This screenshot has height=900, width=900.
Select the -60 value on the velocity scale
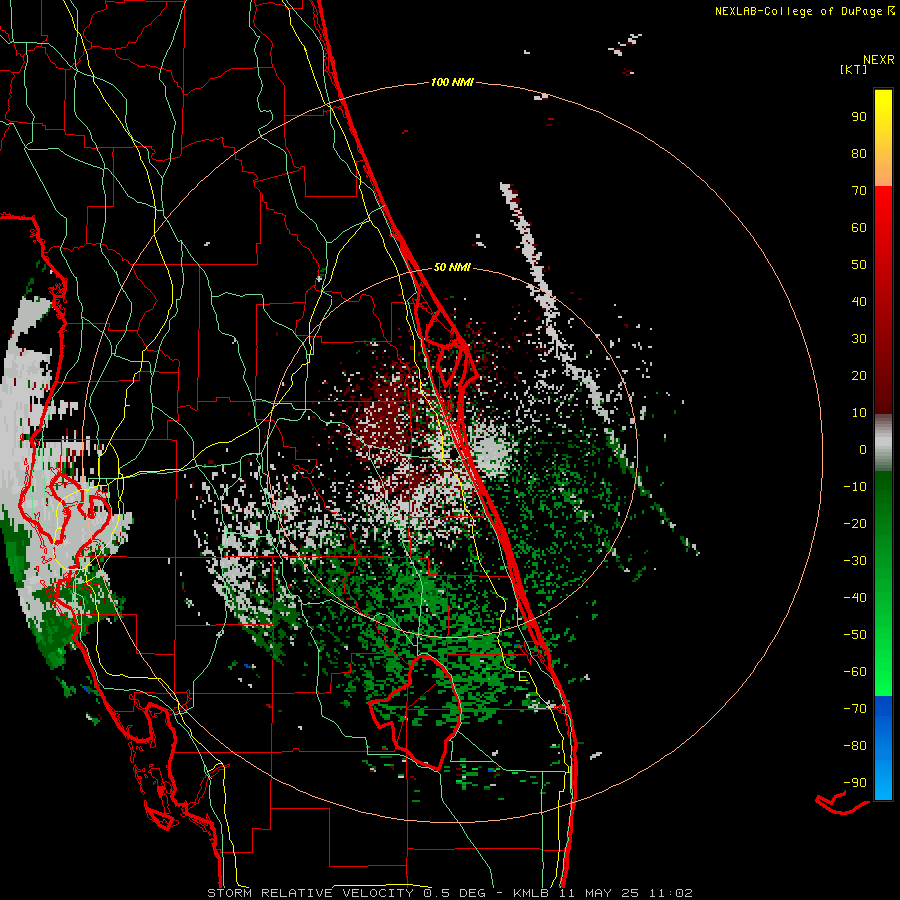855,672
